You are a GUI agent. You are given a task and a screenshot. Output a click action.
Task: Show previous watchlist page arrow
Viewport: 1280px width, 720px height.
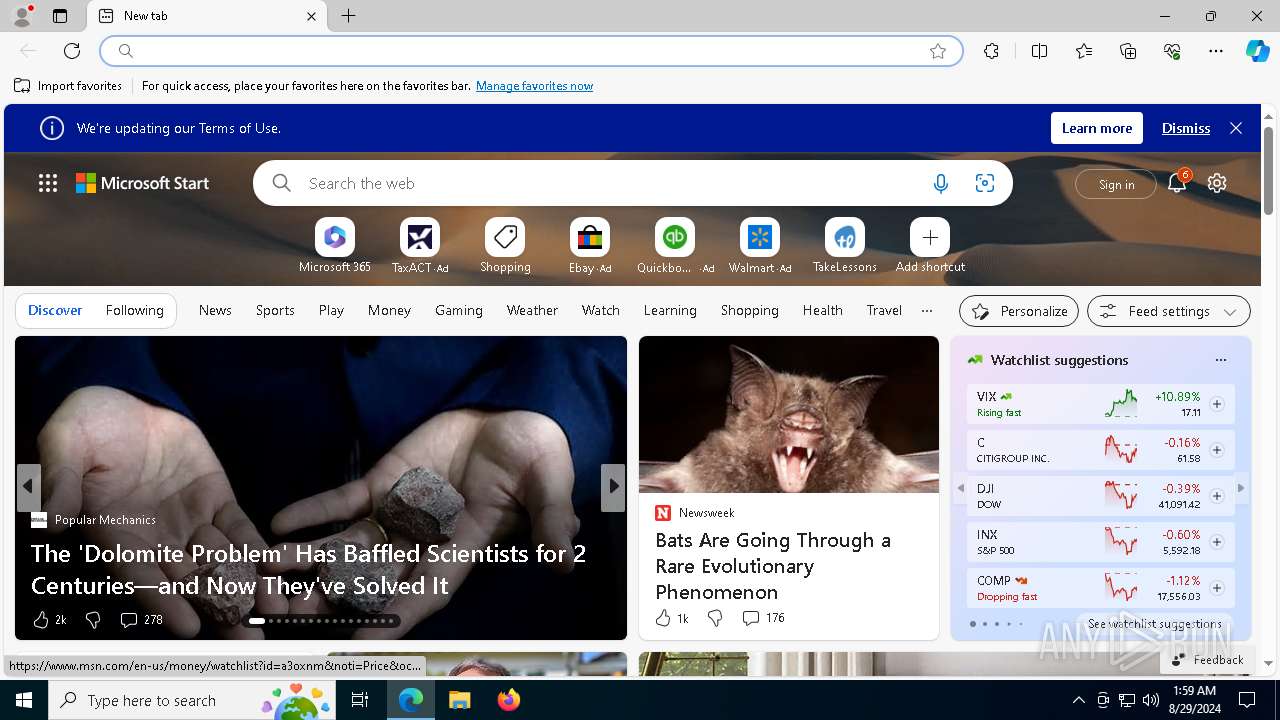pos(961,488)
